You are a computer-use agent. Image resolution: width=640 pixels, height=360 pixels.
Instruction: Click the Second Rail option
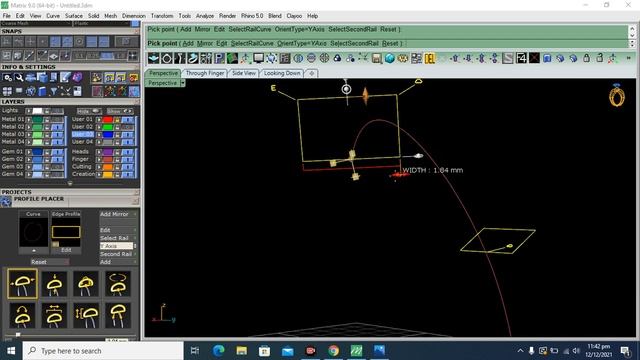point(116,254)
